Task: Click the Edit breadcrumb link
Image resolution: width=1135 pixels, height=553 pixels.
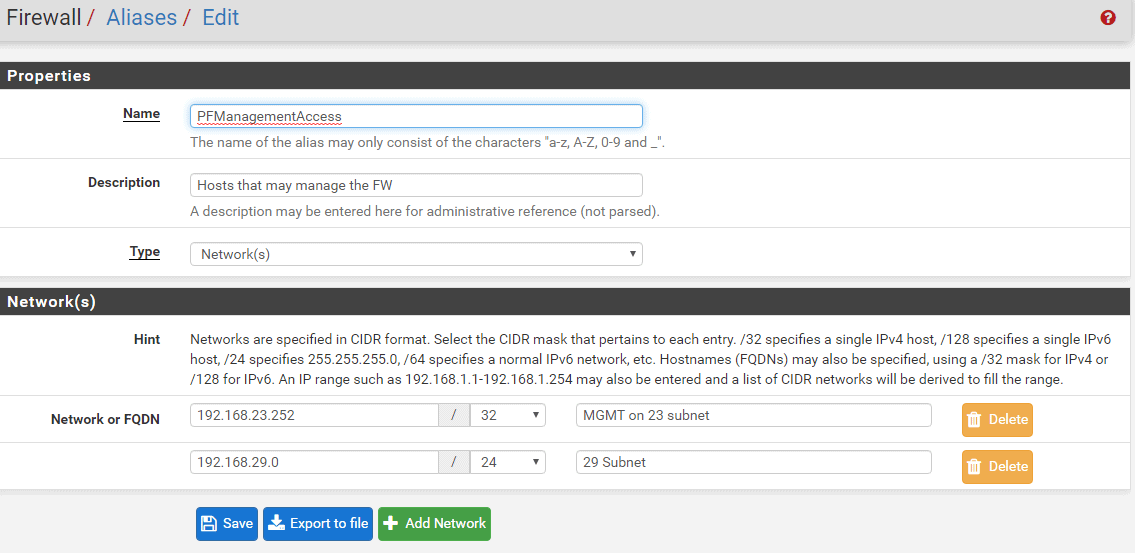Action: coord(221,17)
